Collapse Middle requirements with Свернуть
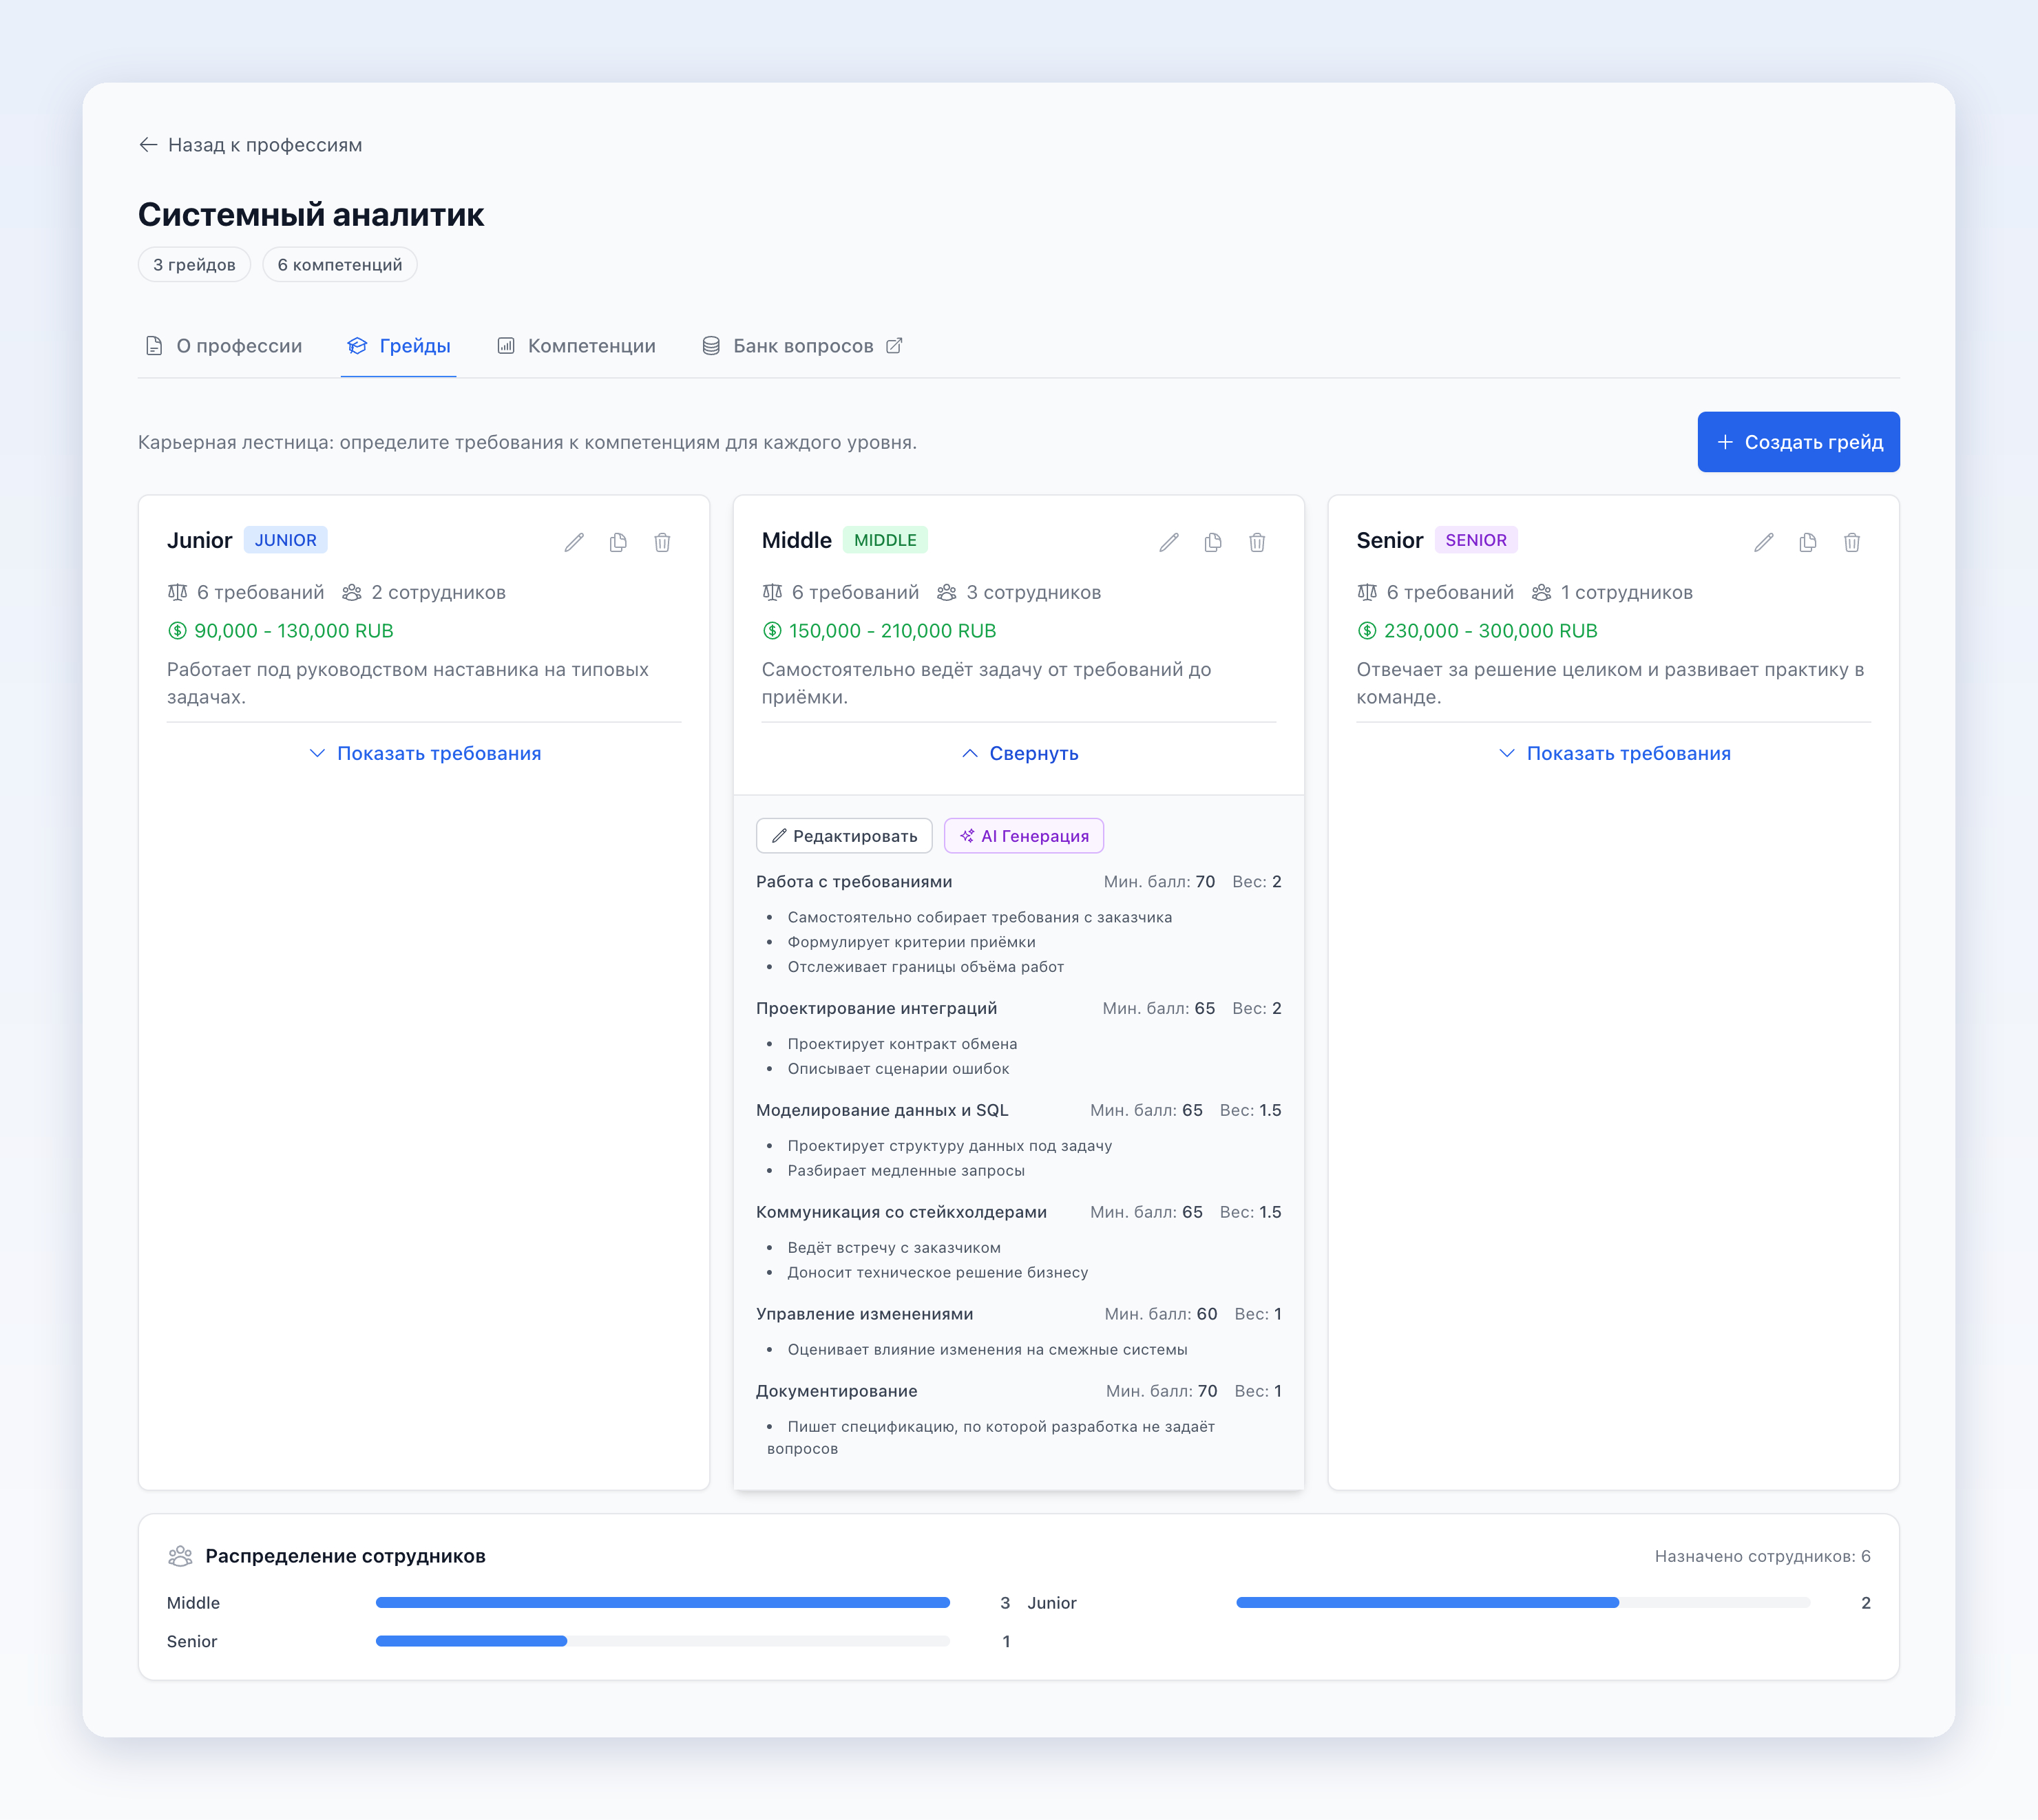Image resolution: width=2038 pixels, height=1820 pixels. click(1019, 753)
